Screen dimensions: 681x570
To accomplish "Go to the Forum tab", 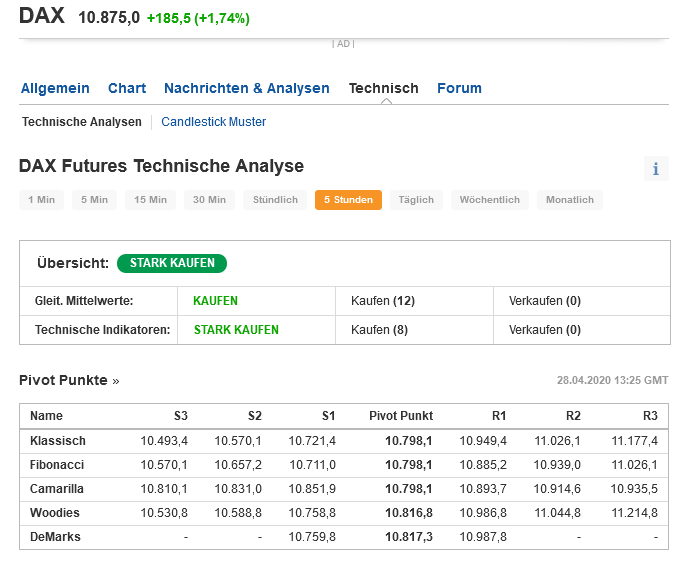I will pos(459,88).
